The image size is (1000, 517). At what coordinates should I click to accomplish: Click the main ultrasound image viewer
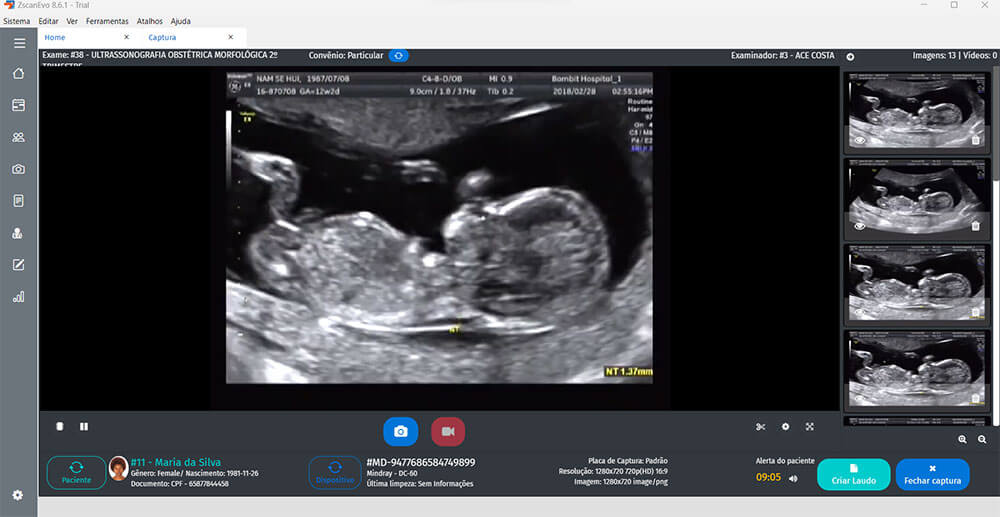(x=439, y=228)
